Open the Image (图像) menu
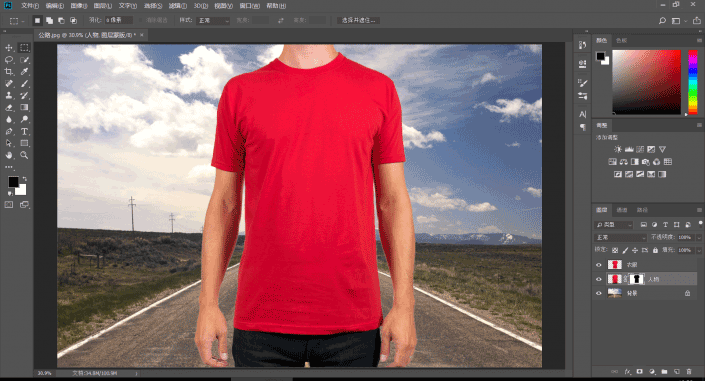Image resolution: width=705 pixels, height=381 pixels. click(79, 6)
